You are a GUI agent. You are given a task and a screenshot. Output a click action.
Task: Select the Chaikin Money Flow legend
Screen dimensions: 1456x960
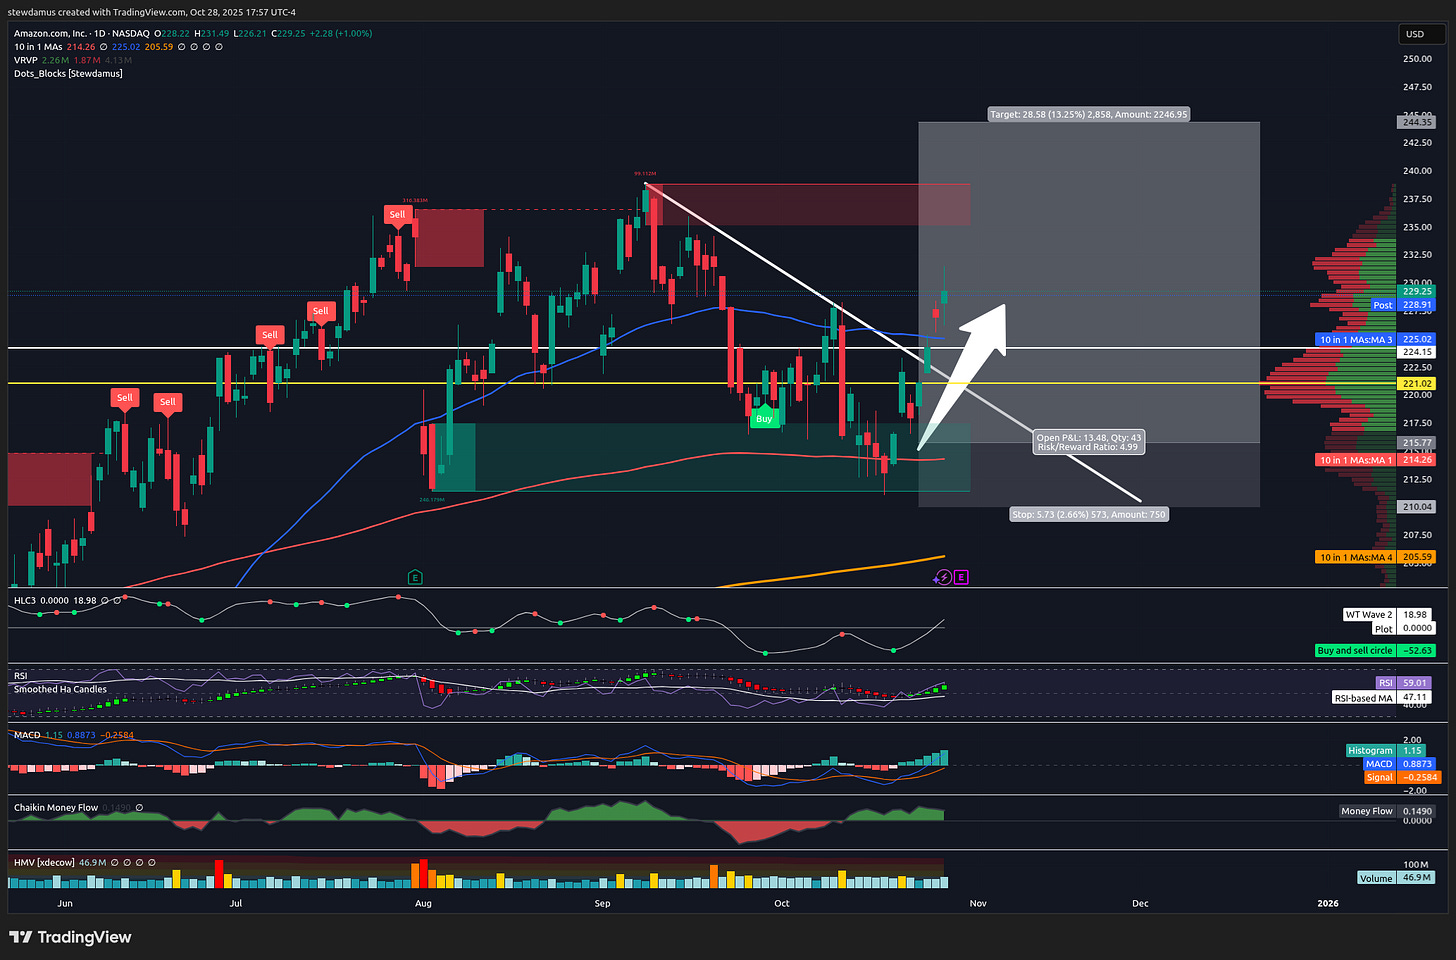(x=56, y=808)
